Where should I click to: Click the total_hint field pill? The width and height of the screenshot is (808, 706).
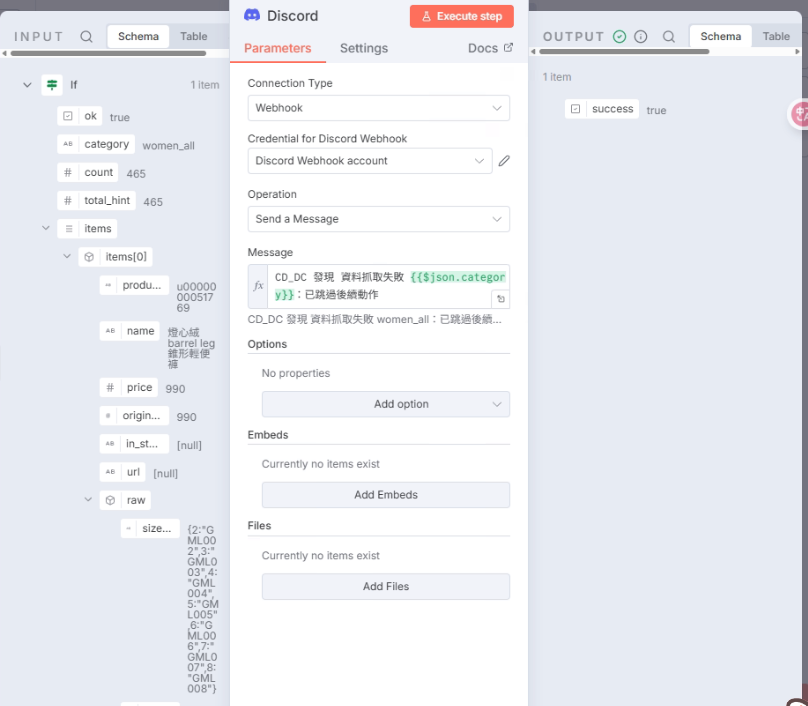[x=96, y=200]
